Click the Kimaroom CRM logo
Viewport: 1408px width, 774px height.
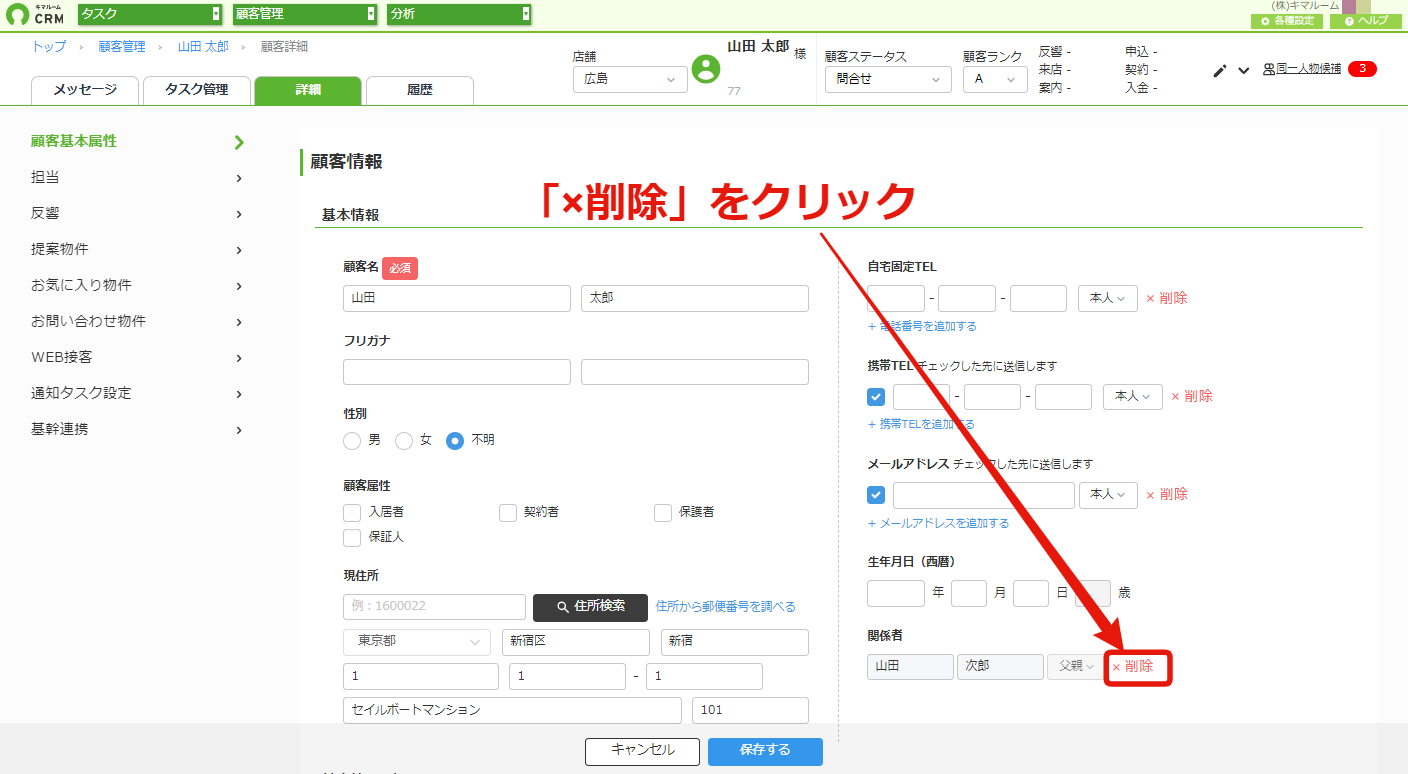point(36,14)
